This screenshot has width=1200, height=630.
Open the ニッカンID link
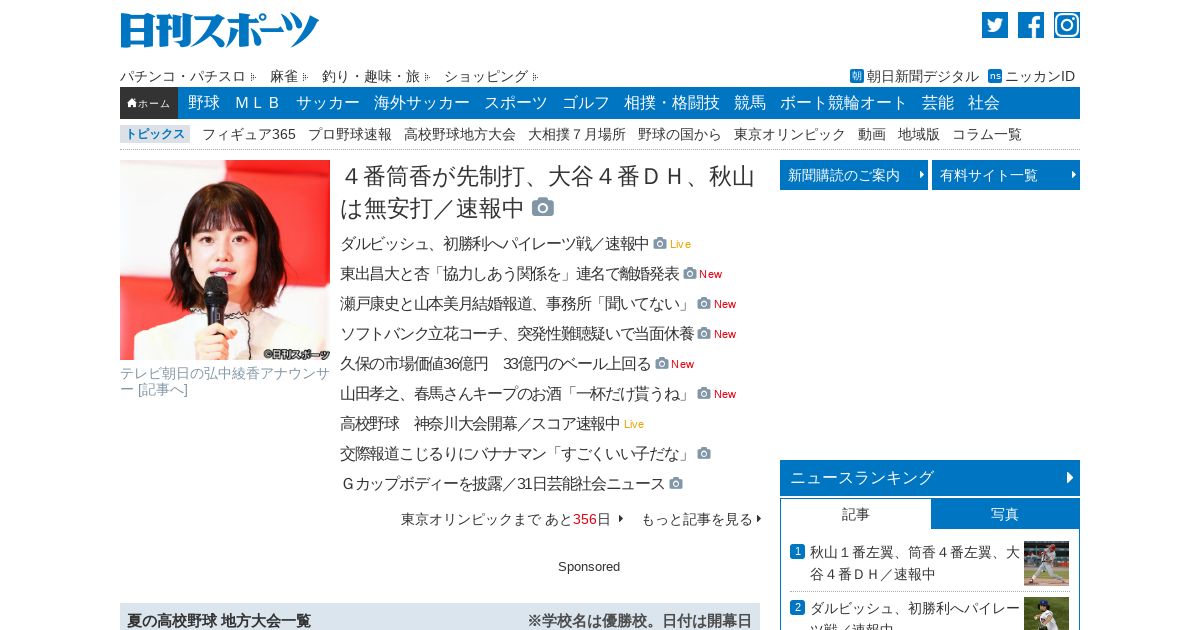[x=1040, y=76]
